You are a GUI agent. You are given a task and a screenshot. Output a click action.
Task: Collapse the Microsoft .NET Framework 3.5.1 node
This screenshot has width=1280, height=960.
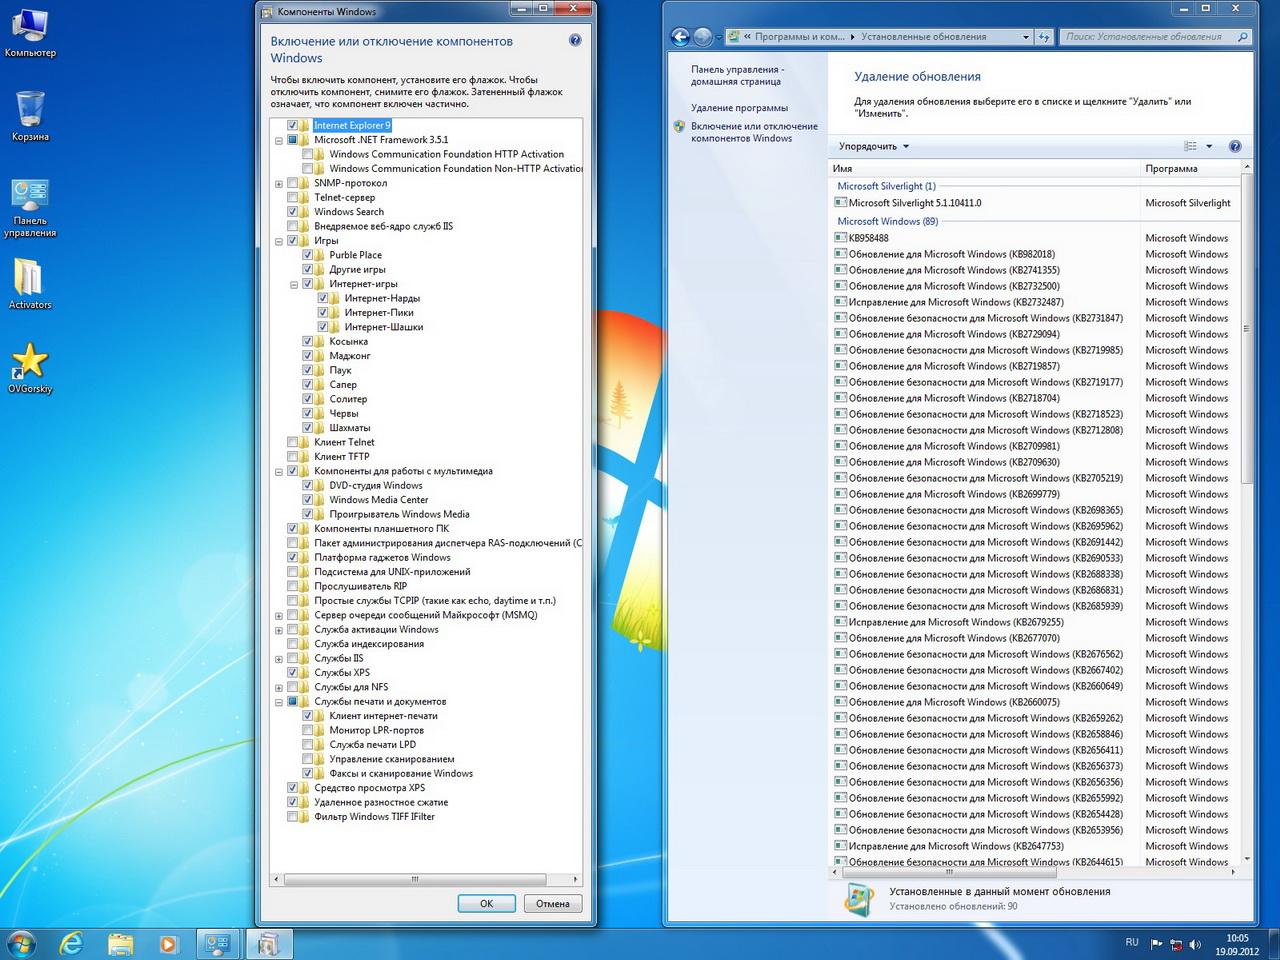tap(279, 141)
